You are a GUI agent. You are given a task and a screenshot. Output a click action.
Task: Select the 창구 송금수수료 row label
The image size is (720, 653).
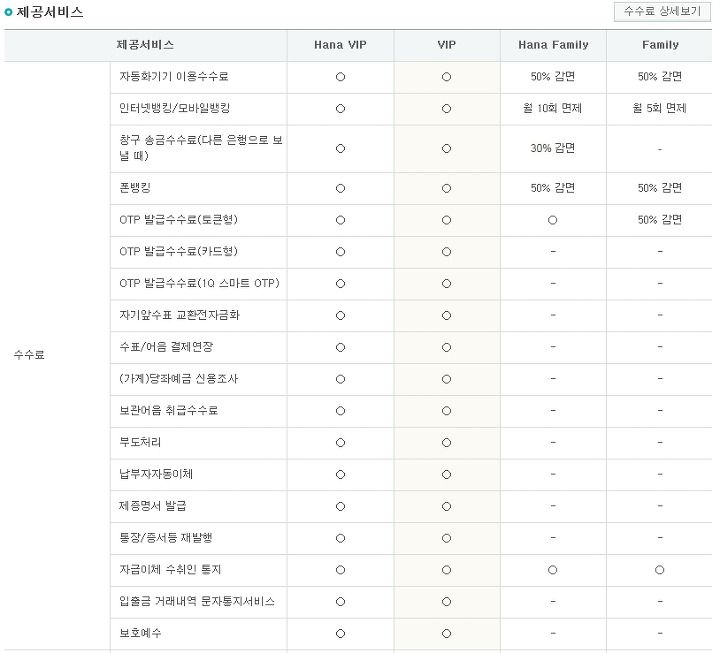click(x=201, y=148)
